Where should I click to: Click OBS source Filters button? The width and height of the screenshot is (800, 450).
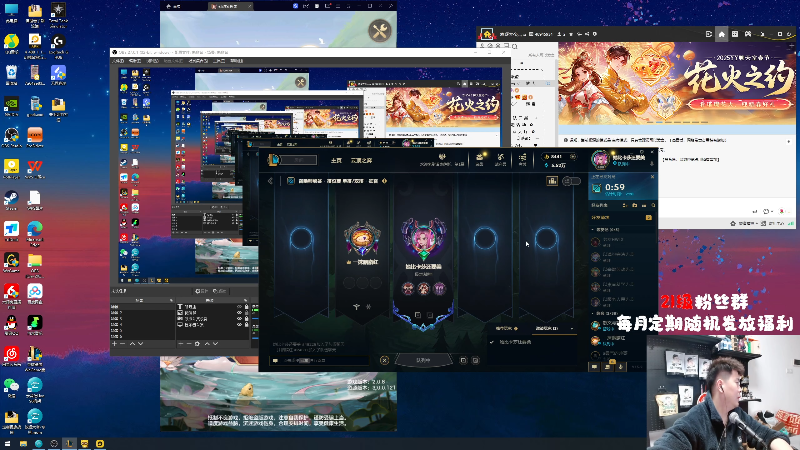[220, 291]
